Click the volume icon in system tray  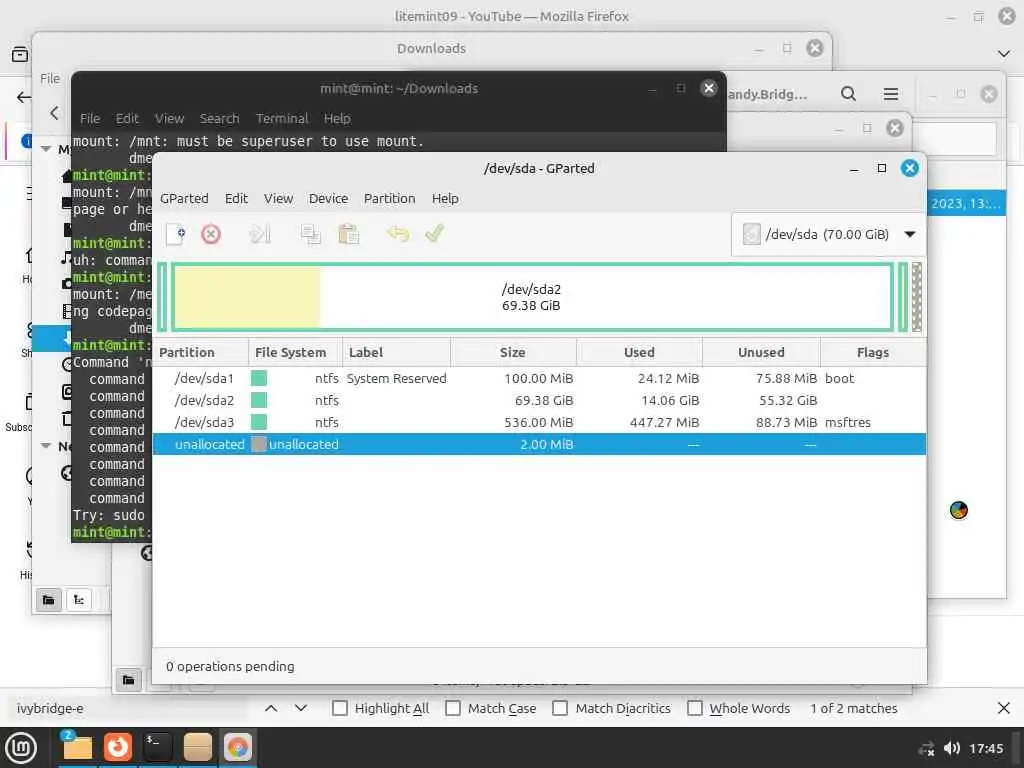tap(952, 748)
